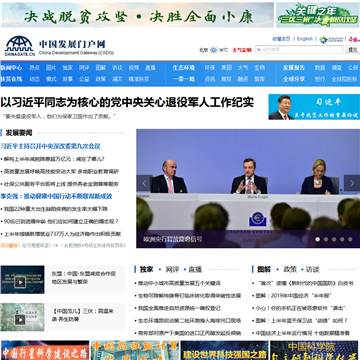
Task: Click inside the site search input field
Action: [x=299, y=50]
